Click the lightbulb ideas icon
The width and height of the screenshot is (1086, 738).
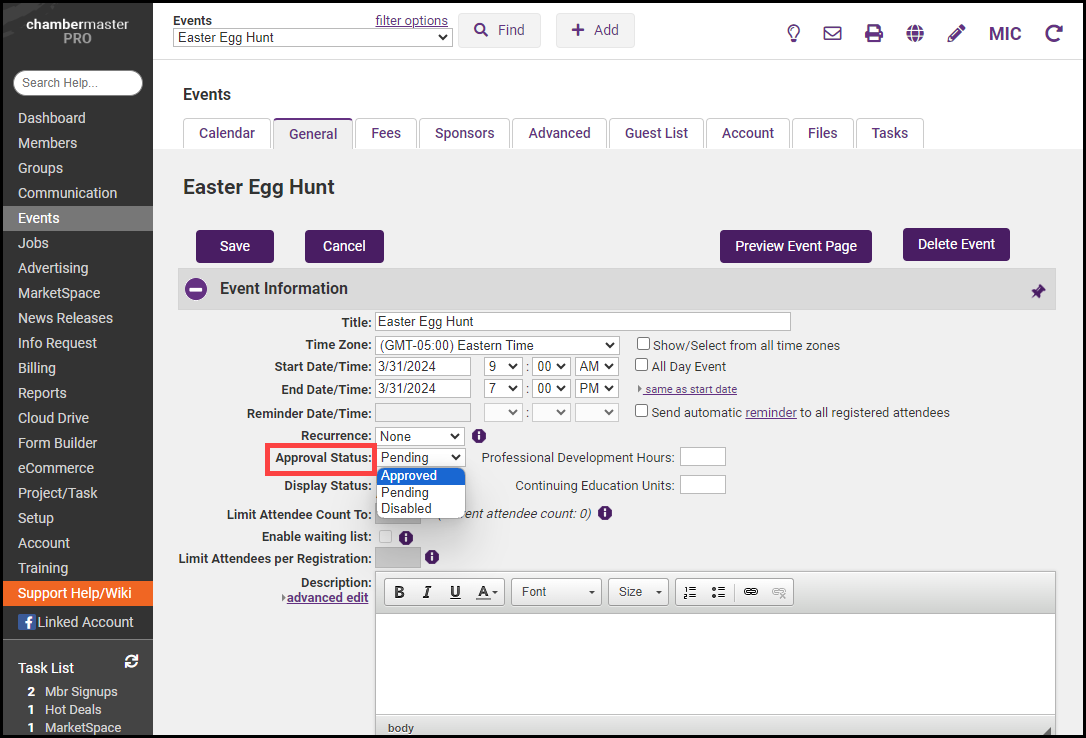pos(794,33)
